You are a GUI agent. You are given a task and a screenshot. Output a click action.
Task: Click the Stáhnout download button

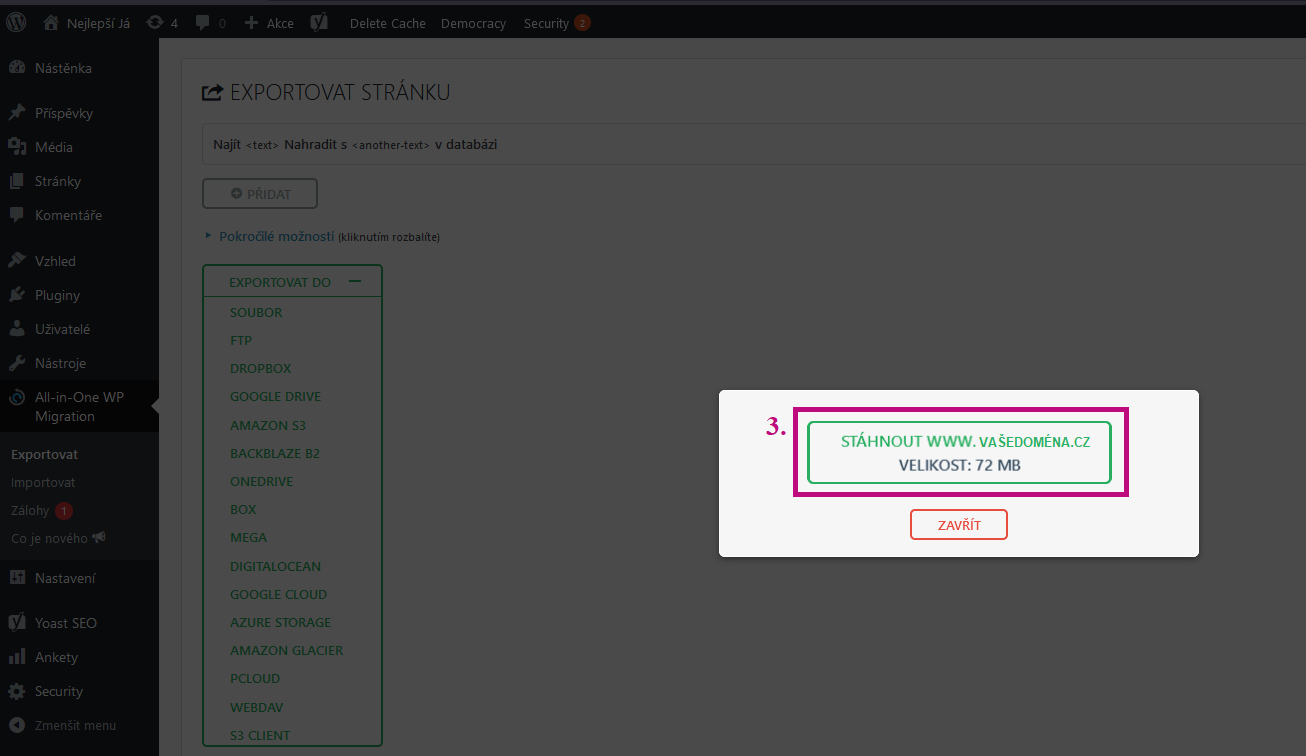click(x=959, y=452)
